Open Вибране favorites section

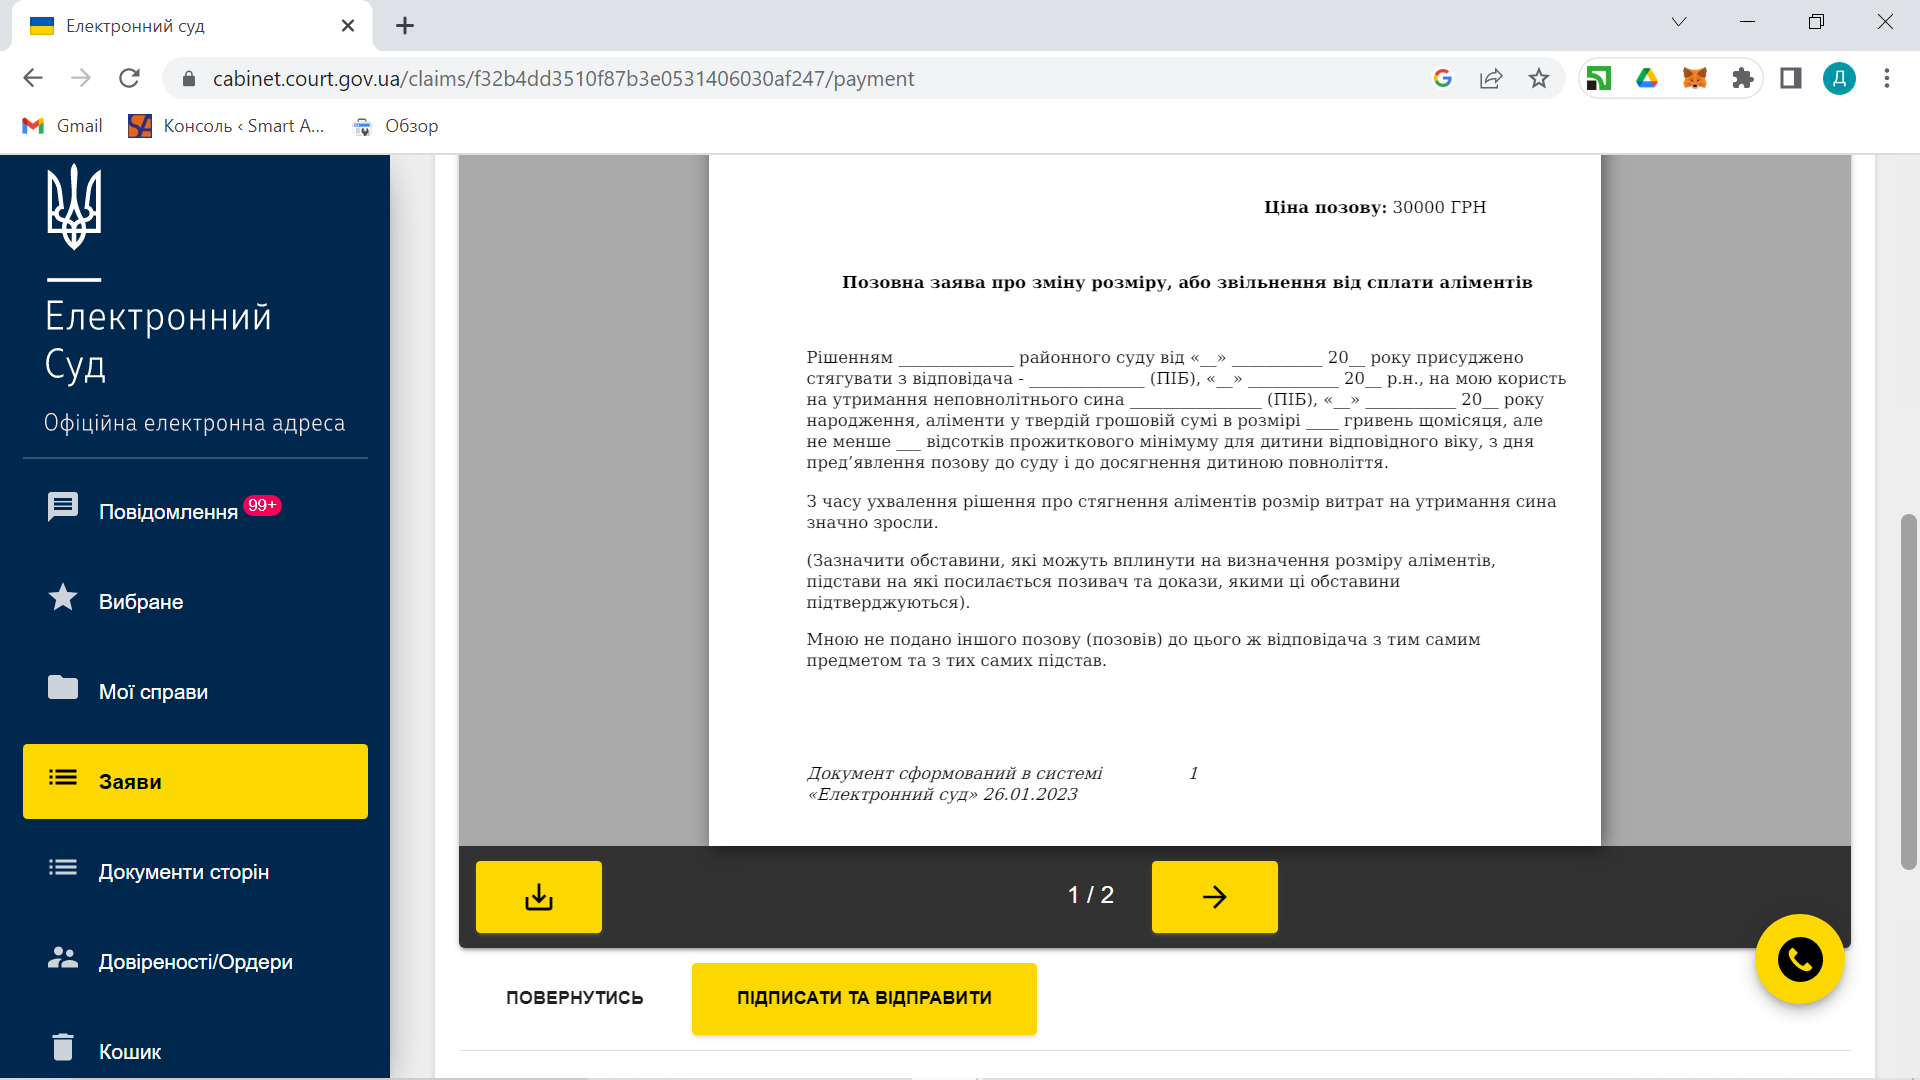[140, 601]
